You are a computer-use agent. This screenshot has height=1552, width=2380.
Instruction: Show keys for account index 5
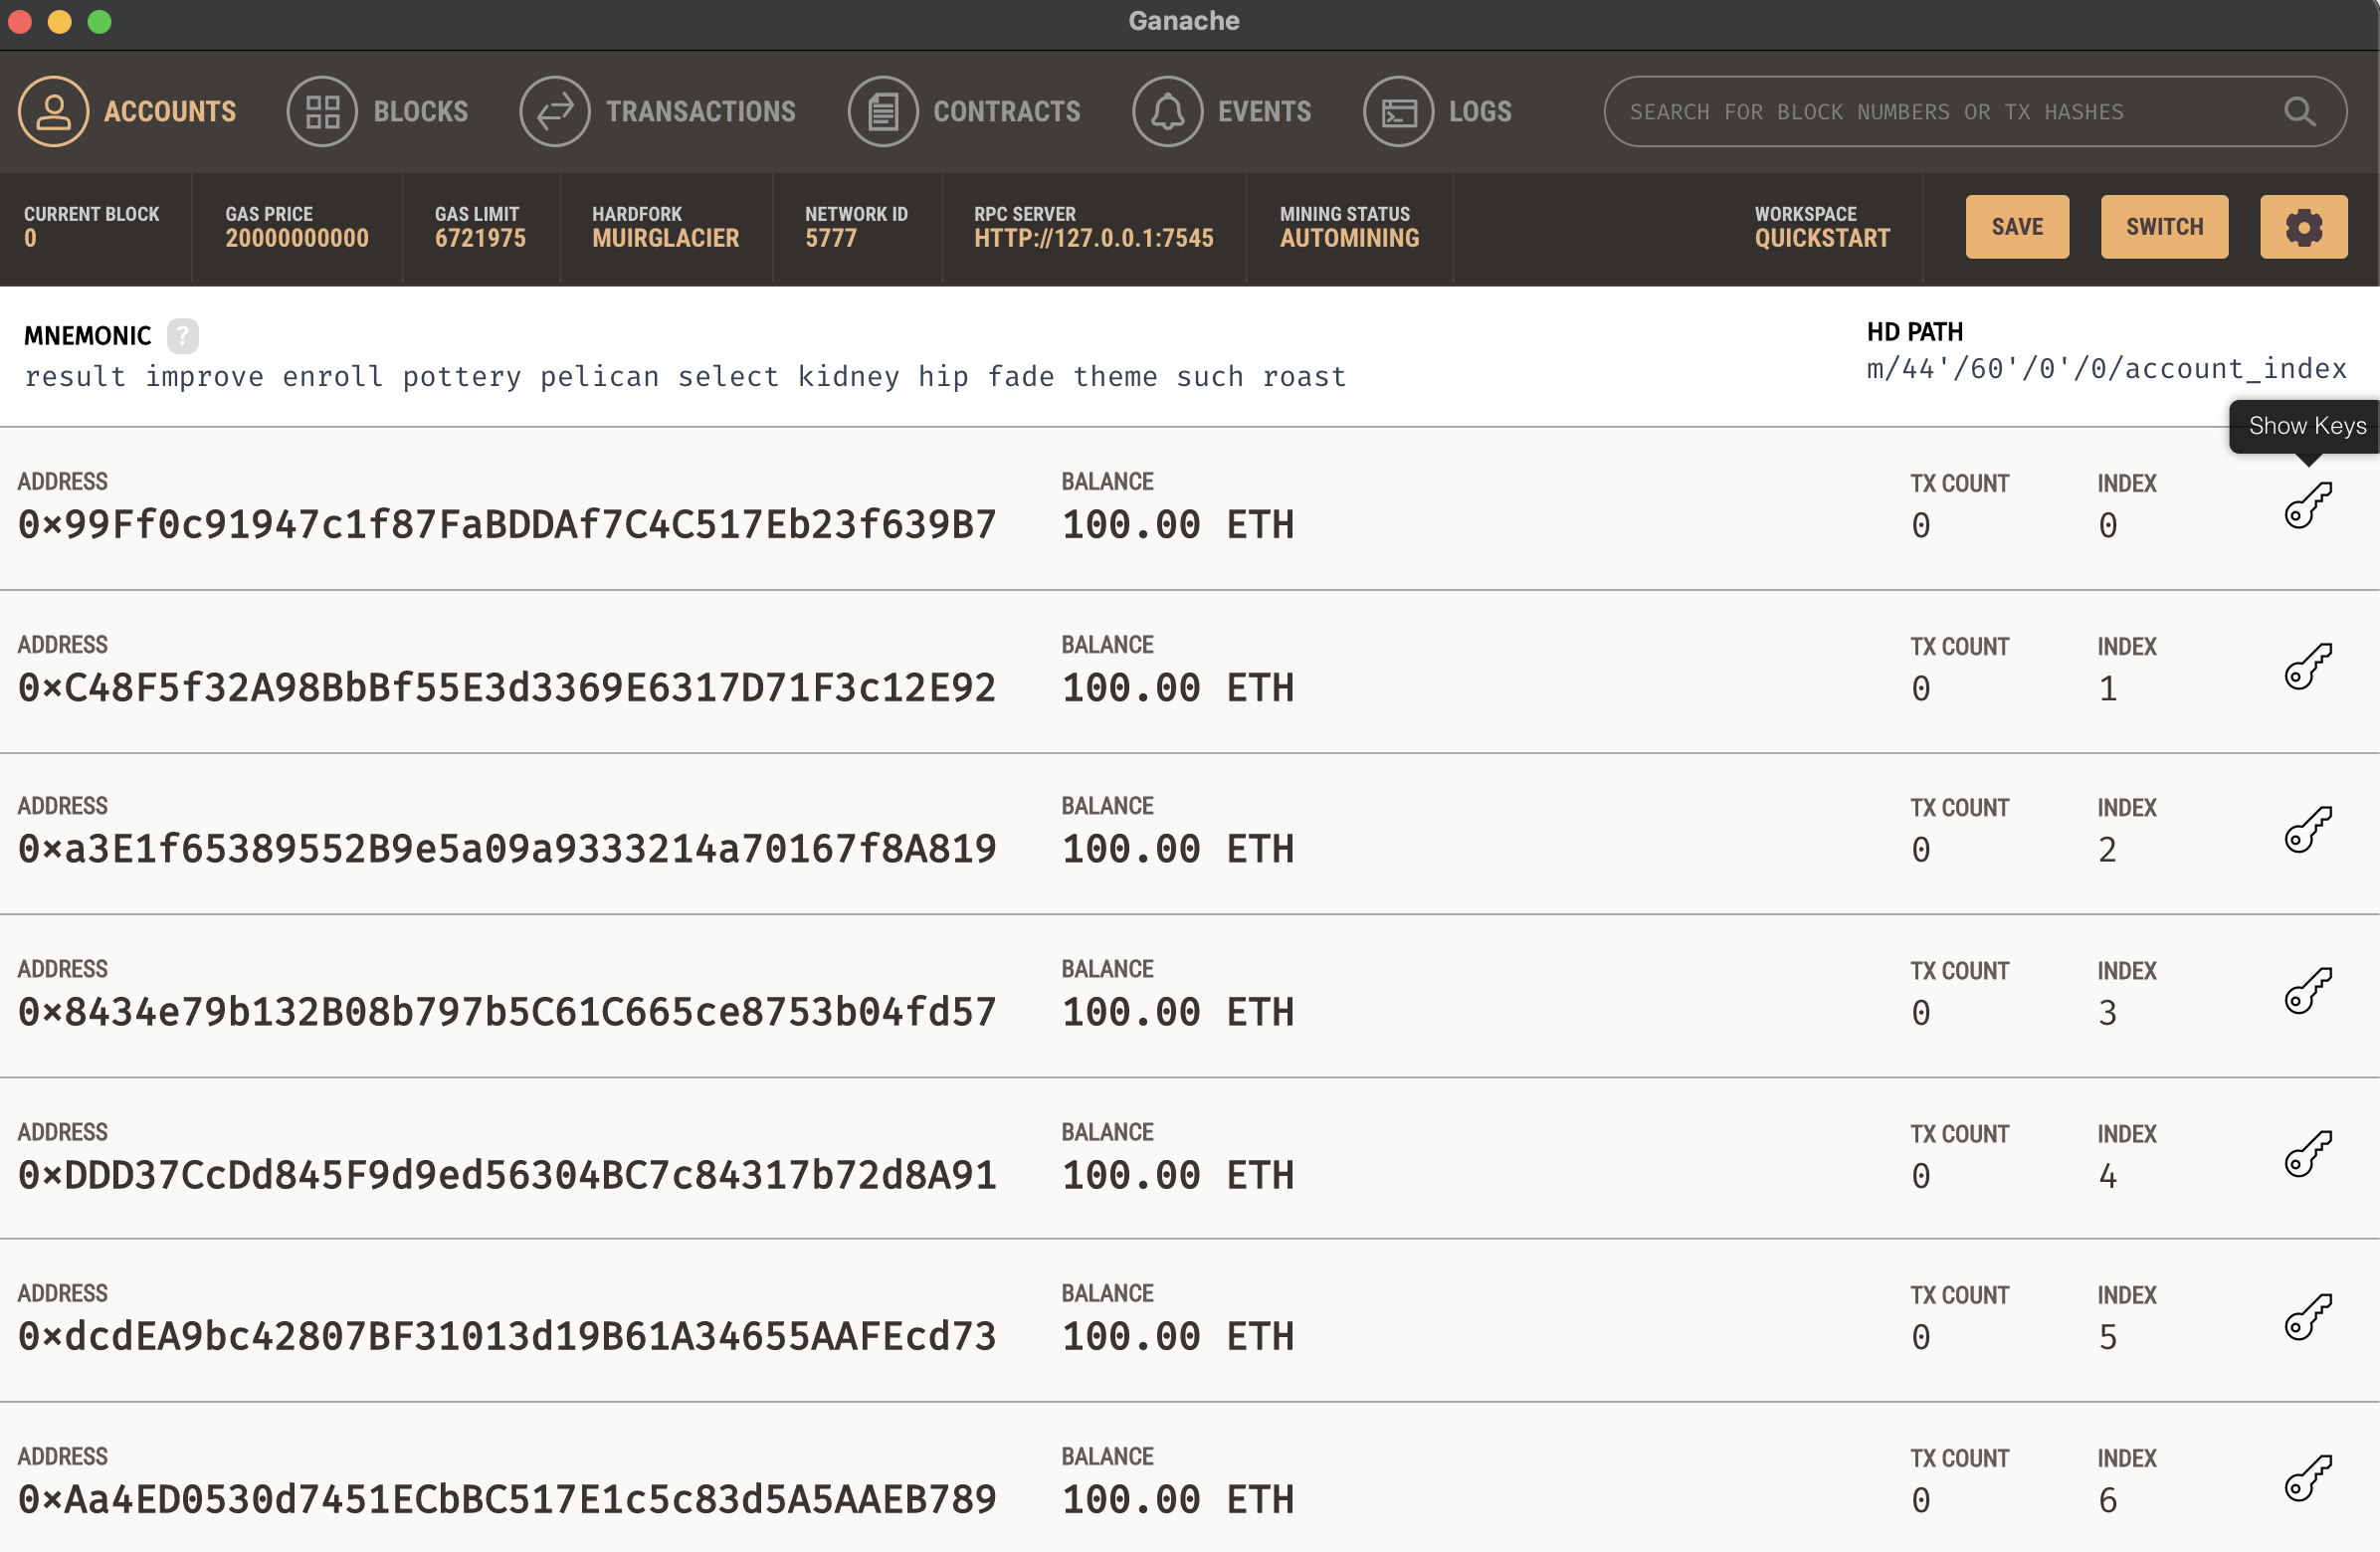click(2308, 1316)
